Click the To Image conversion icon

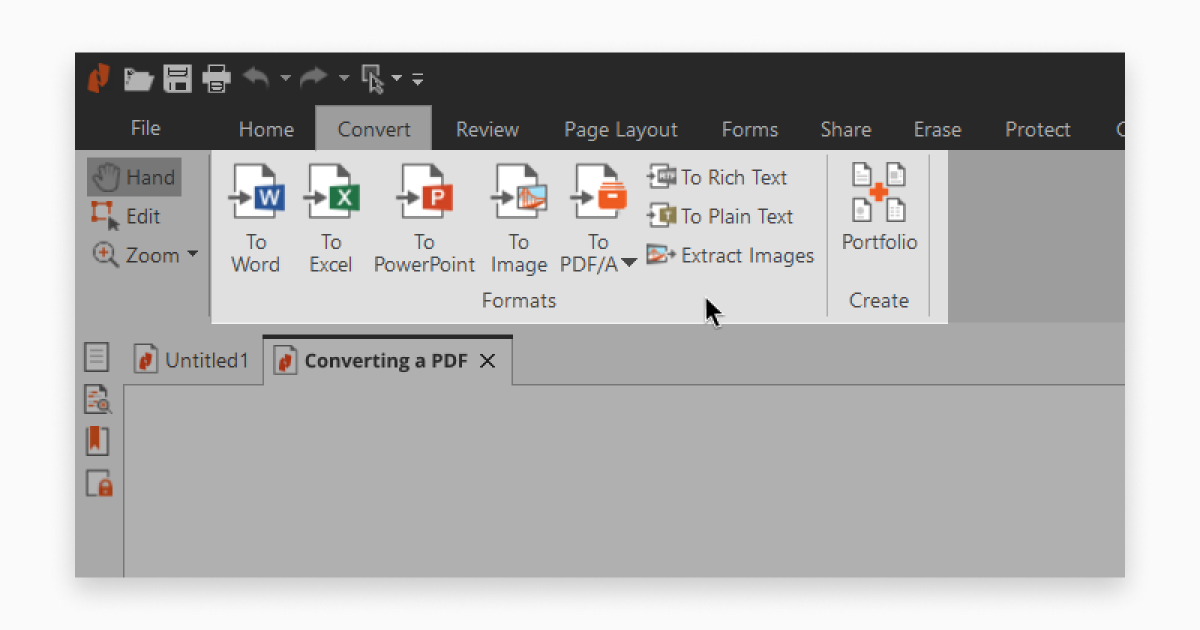point(519,215)
